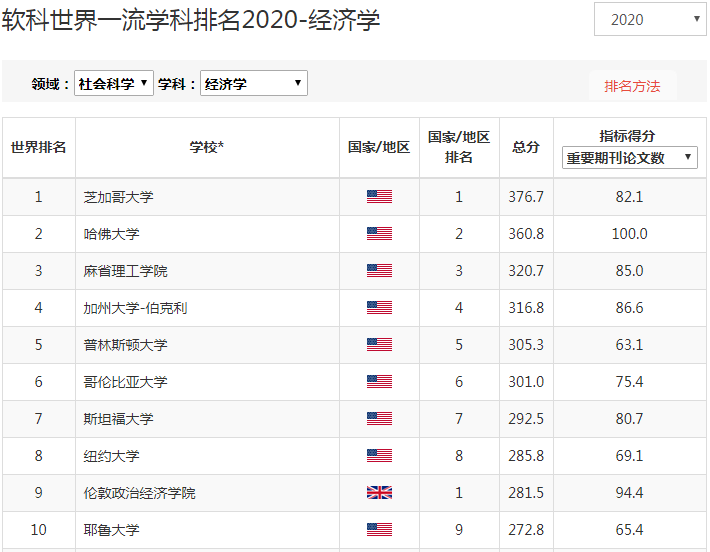Open the 学科 经济学 dropdown

(x=254, y=83)
